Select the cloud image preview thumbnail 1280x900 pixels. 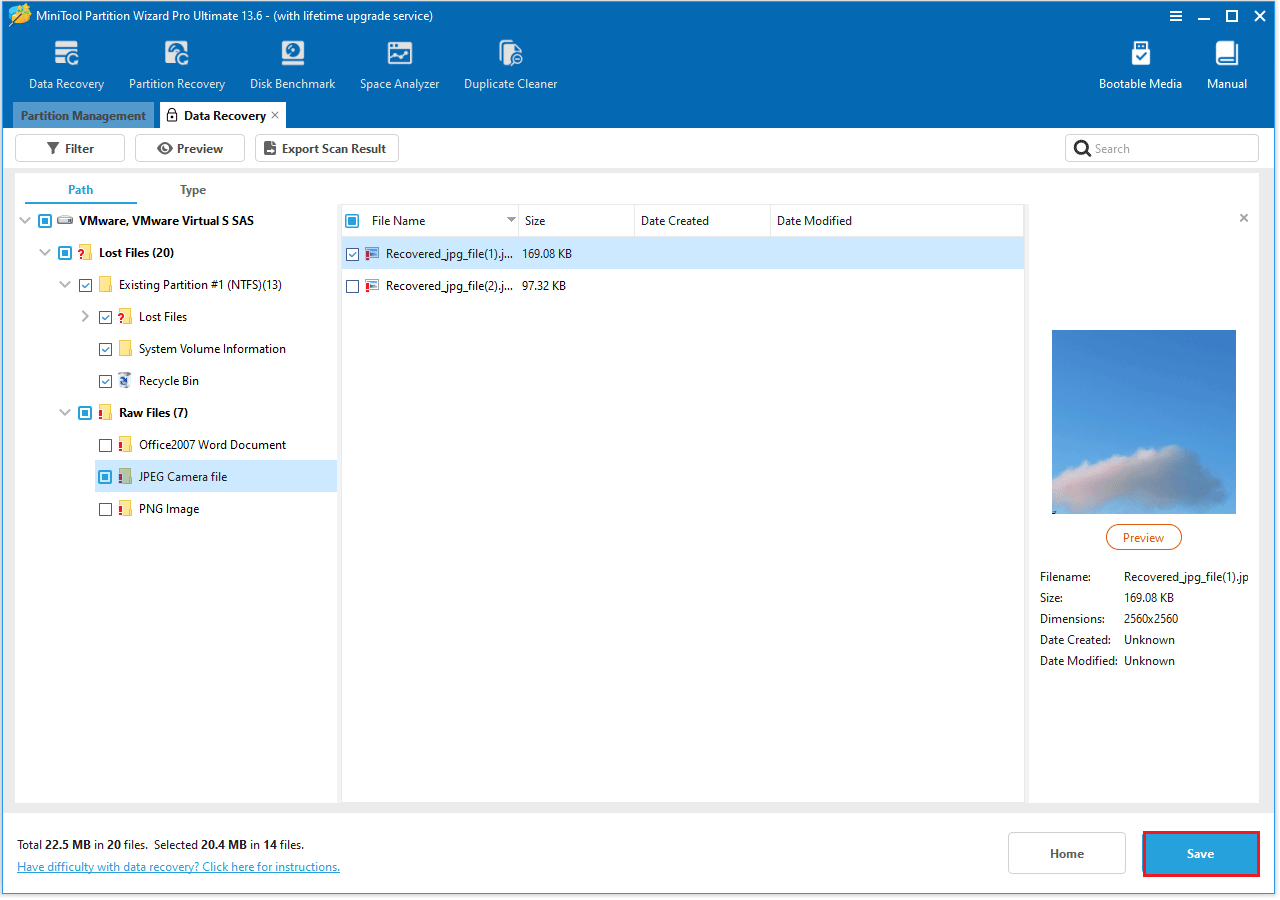tap(1143, 421)
